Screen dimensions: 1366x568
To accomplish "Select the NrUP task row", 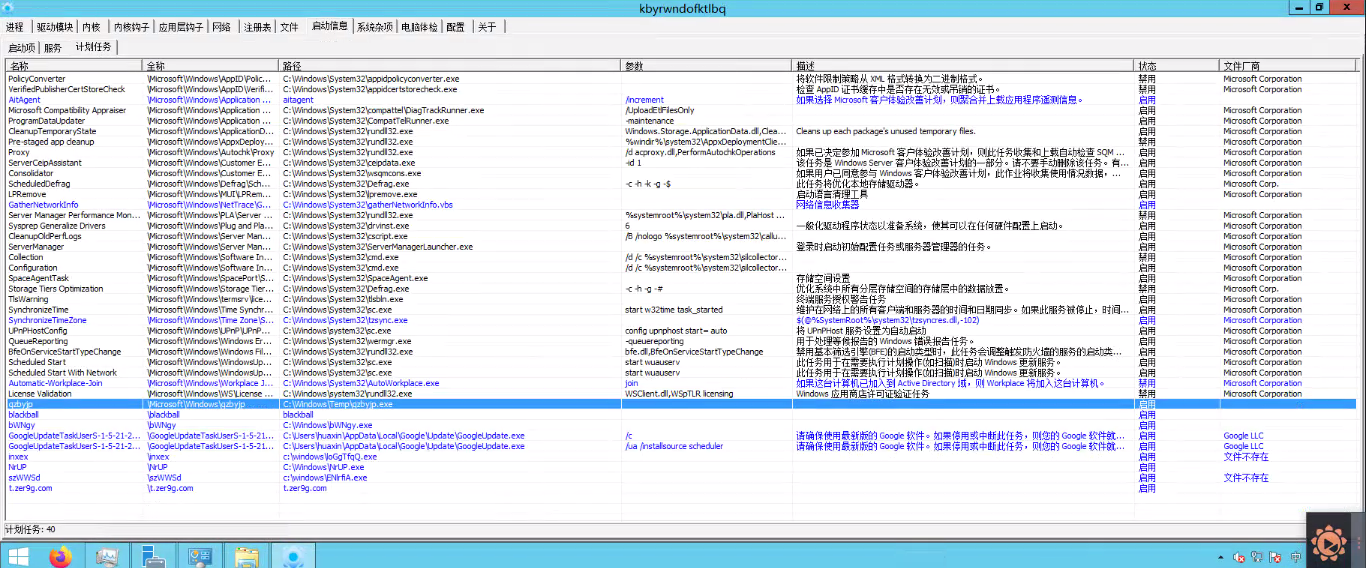I will click(680, 467).
